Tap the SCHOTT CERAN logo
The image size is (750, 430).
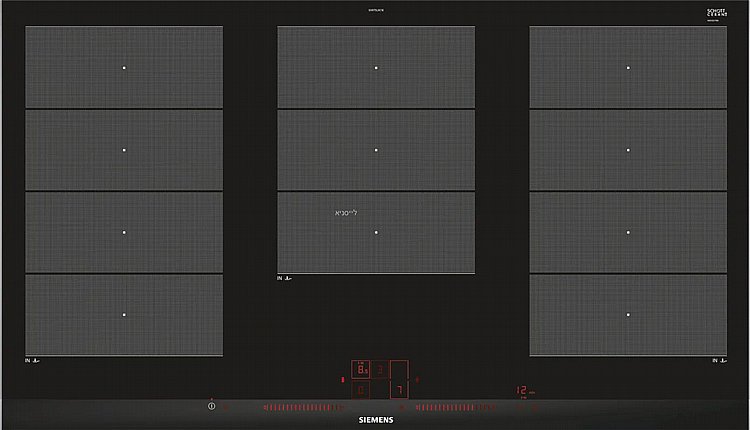[717, 13]
